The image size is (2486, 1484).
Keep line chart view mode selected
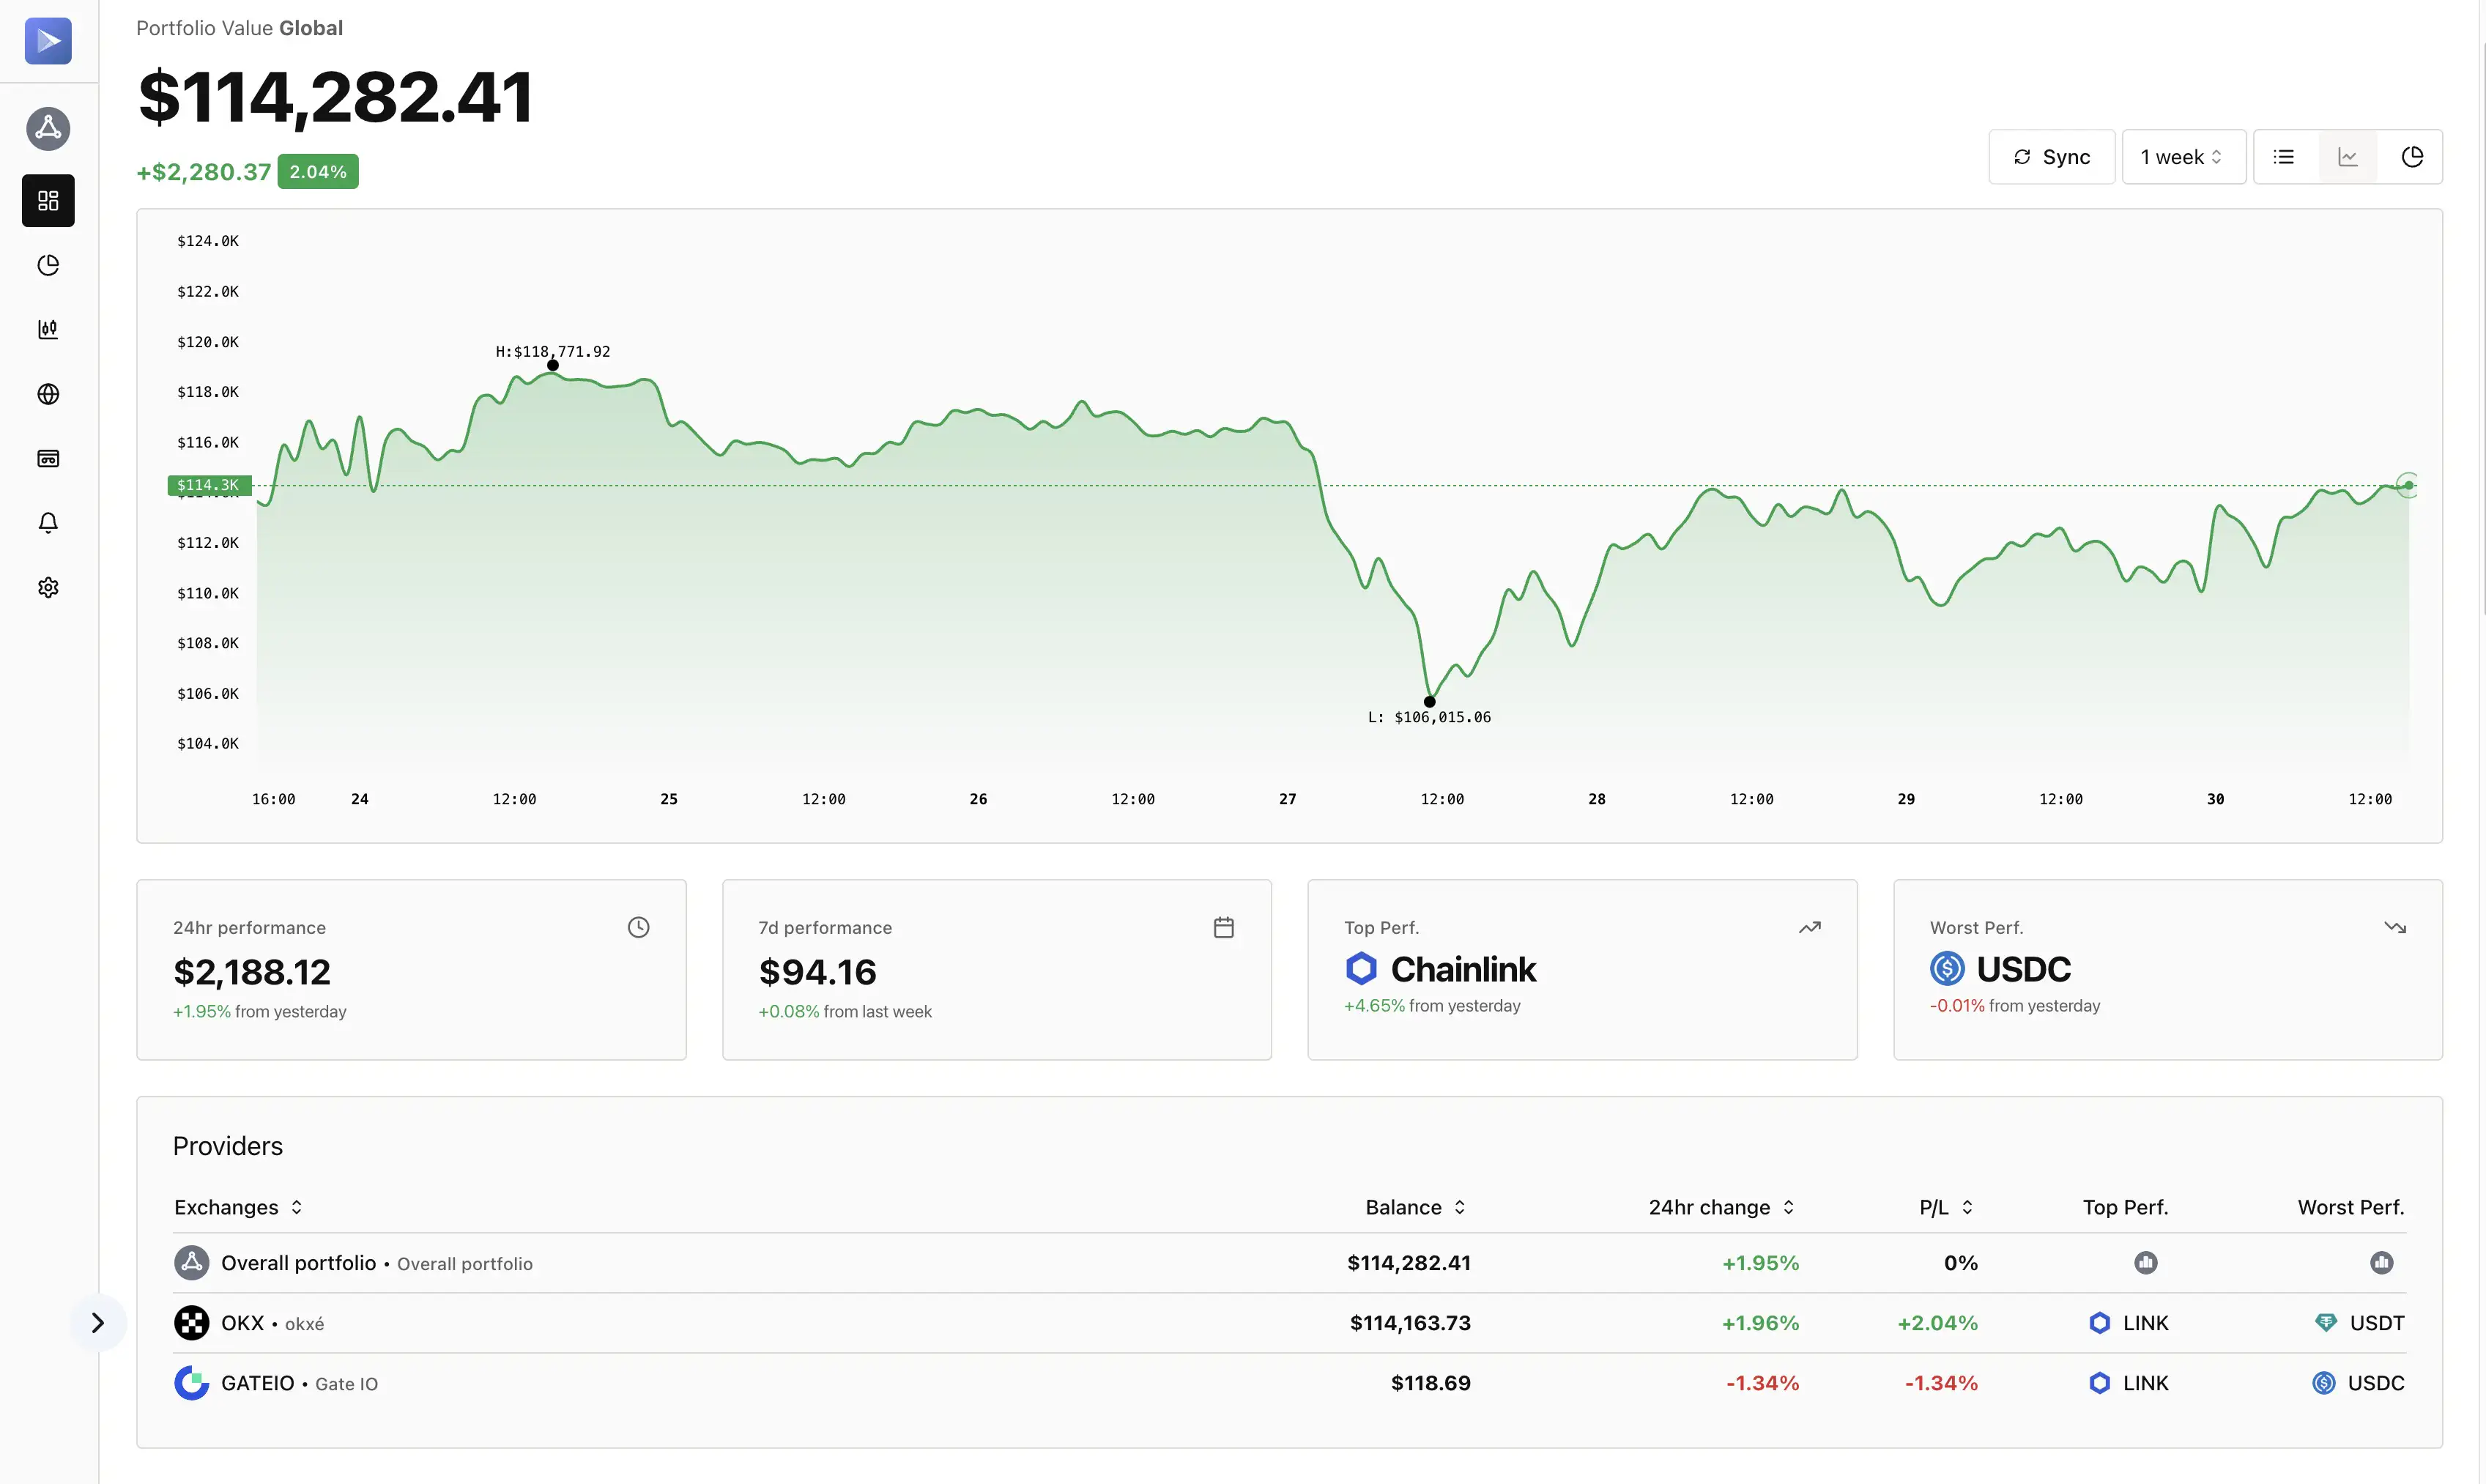click(2349, 156)
